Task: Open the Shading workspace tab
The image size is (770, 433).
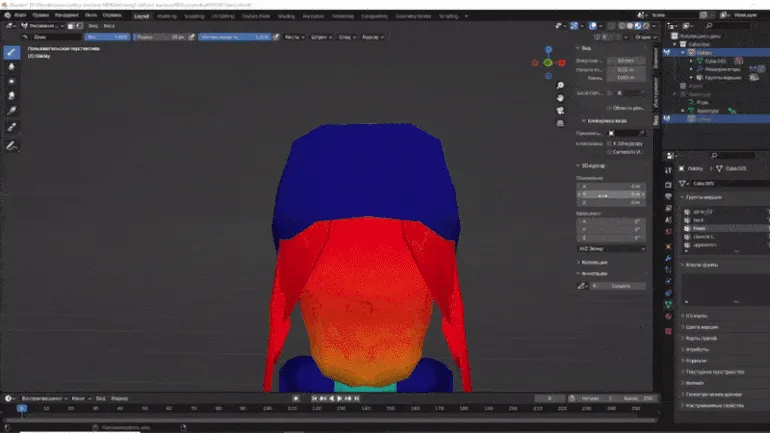Action: tap(286, 16)
